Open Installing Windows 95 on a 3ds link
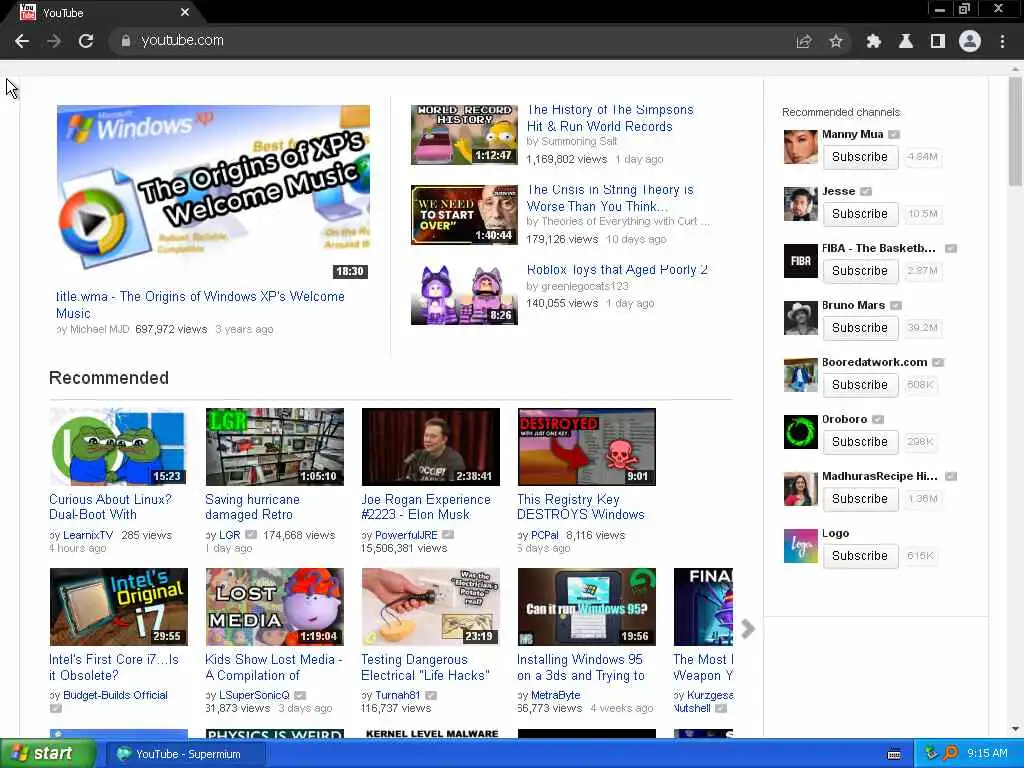The width and height of the screenshot is (1024, 768). coord(581,667)
